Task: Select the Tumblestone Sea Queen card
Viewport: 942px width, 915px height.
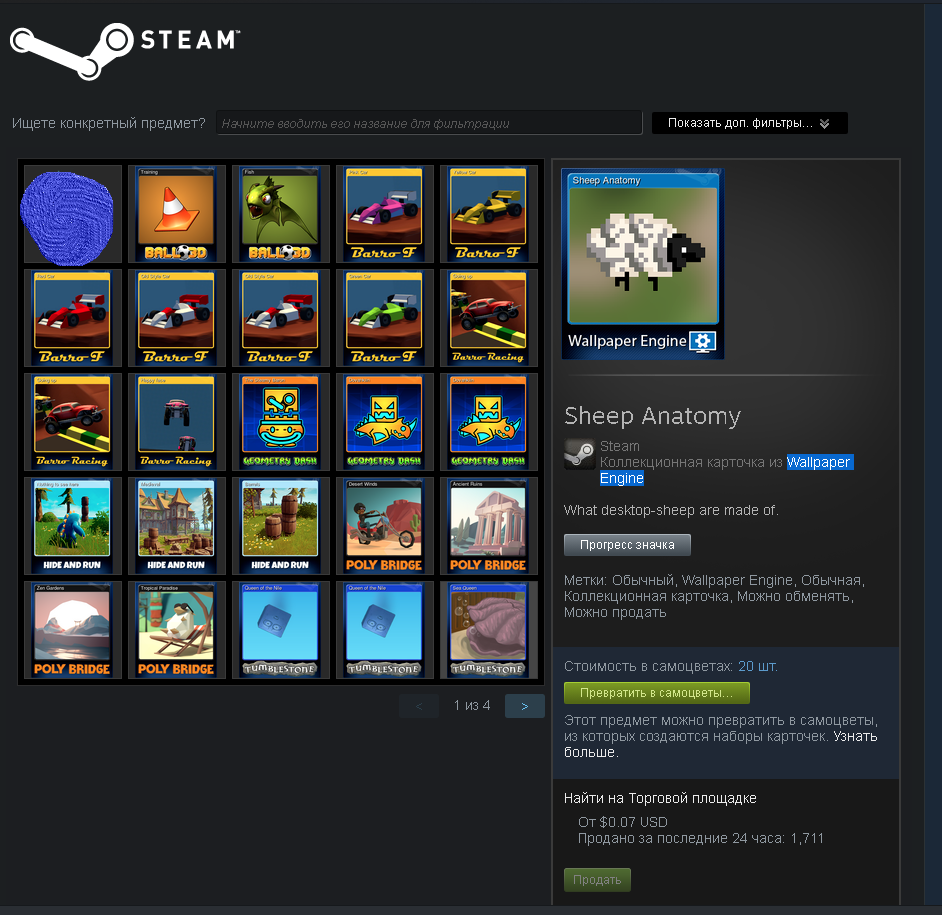Action: click(x=488, y=630)
